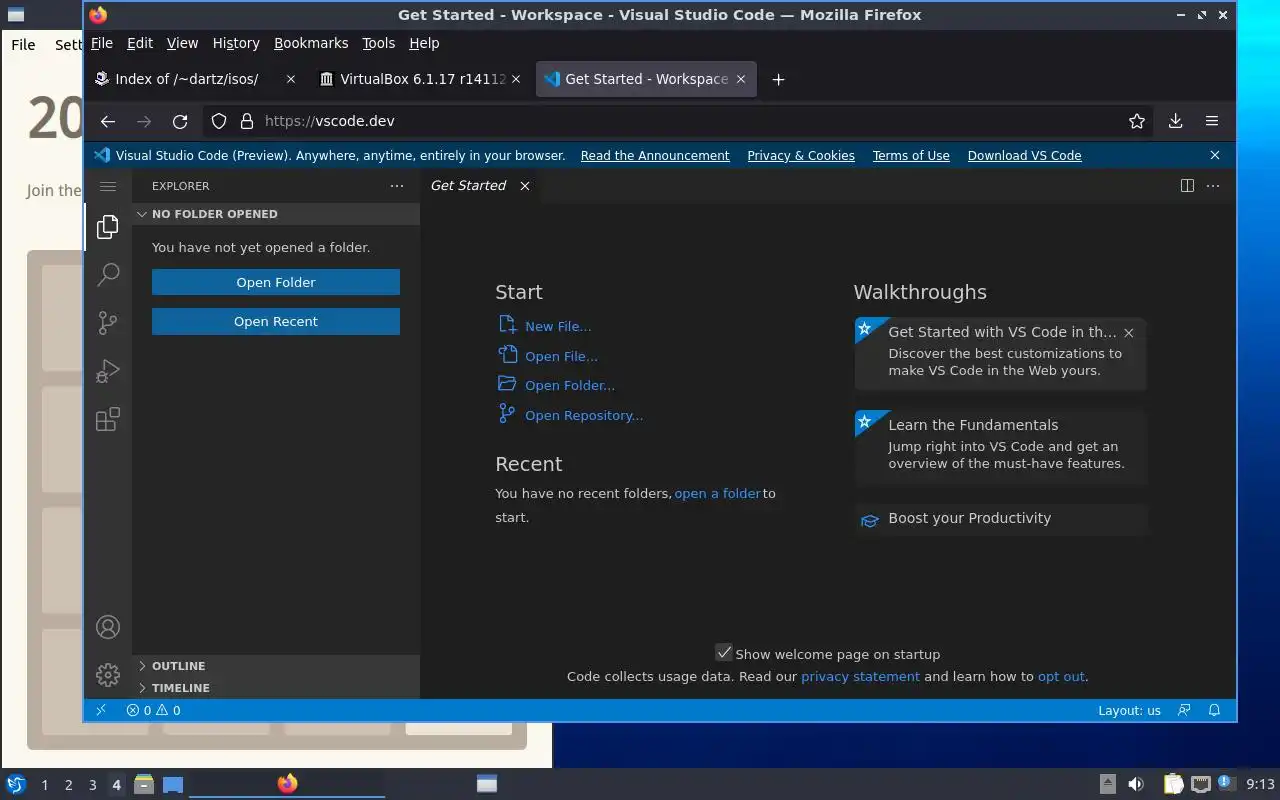
Task: Click the feedback icon in status bar
Action: (1185, 710)
